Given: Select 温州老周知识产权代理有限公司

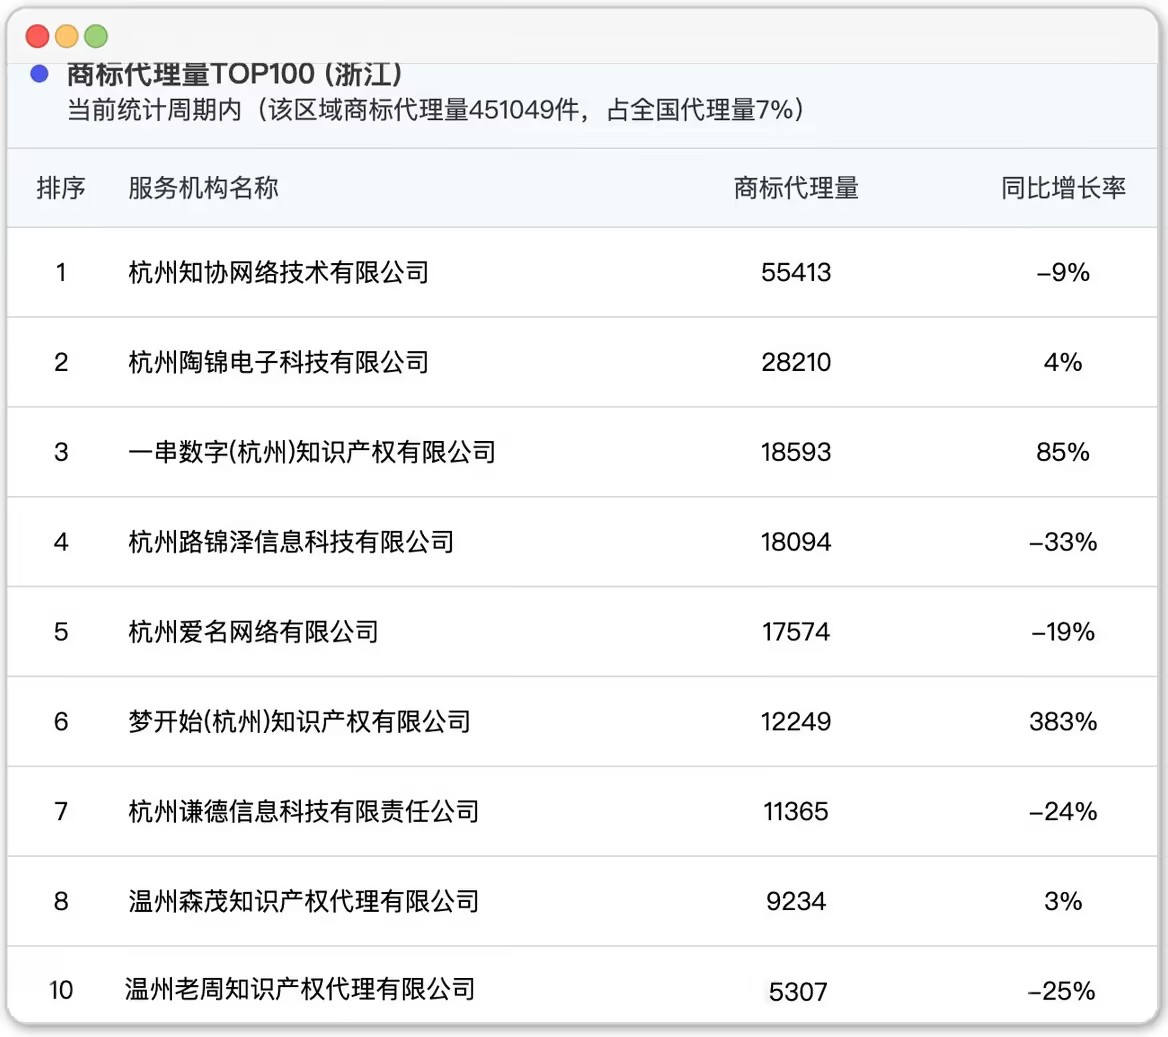Looking at the screenshot, I should click(x=300, y=990).
